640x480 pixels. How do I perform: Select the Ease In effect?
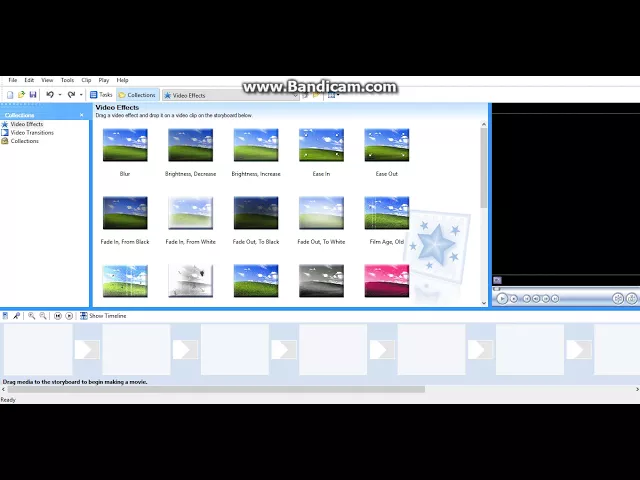pos(321,145)
